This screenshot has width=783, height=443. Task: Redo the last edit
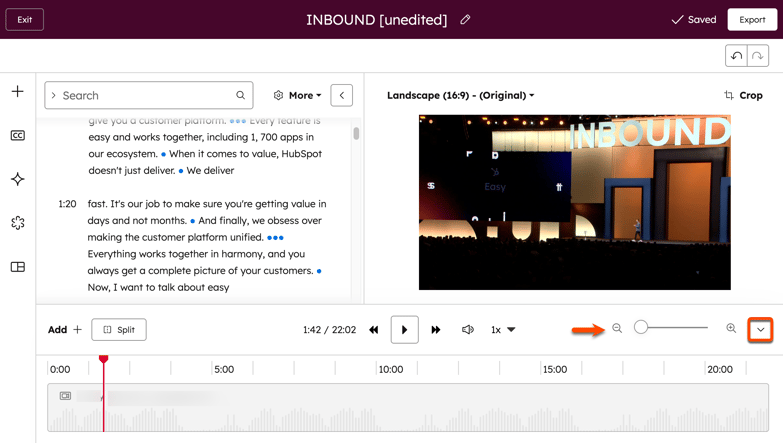(758, 57)
